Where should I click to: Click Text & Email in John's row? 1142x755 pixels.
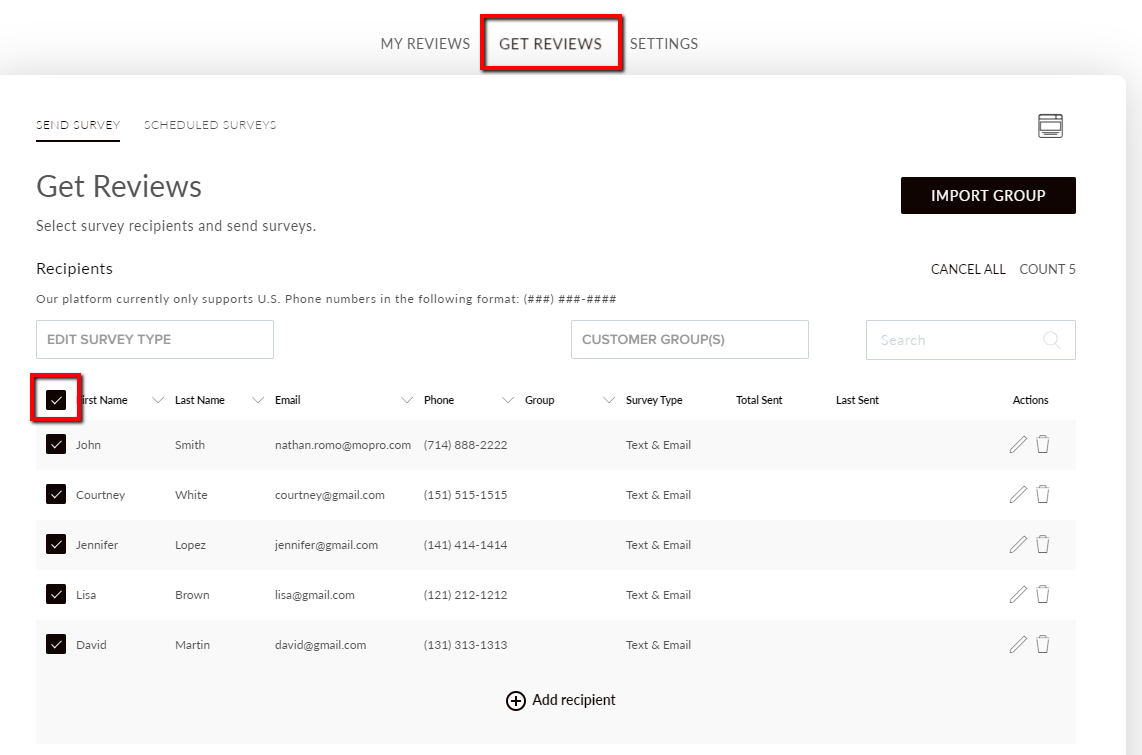(658, 445)
